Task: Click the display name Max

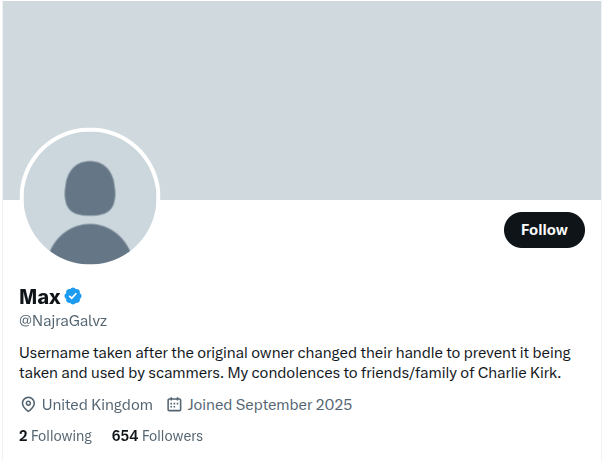Action: (x=40, y=297)
